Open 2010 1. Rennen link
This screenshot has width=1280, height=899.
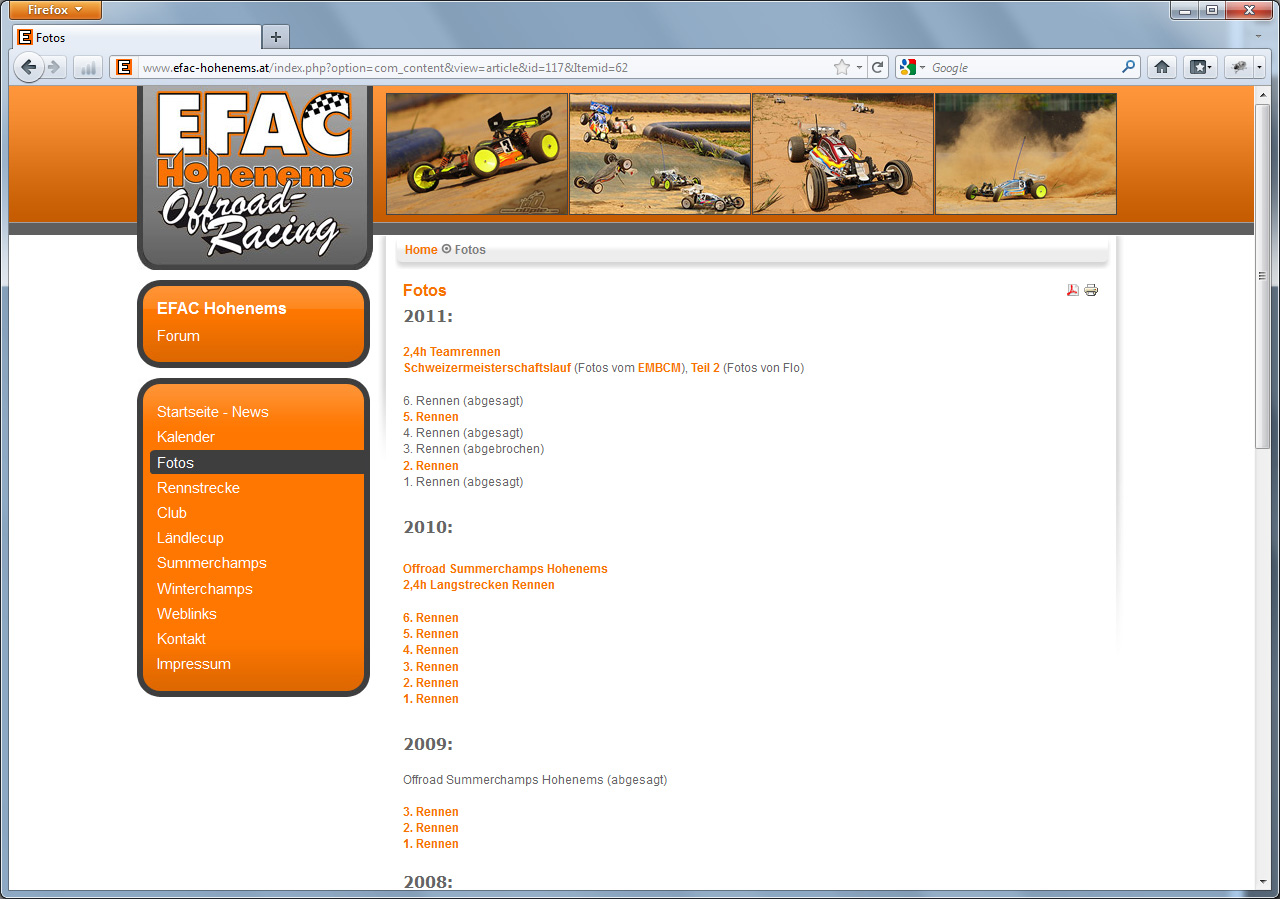(431, 699)
